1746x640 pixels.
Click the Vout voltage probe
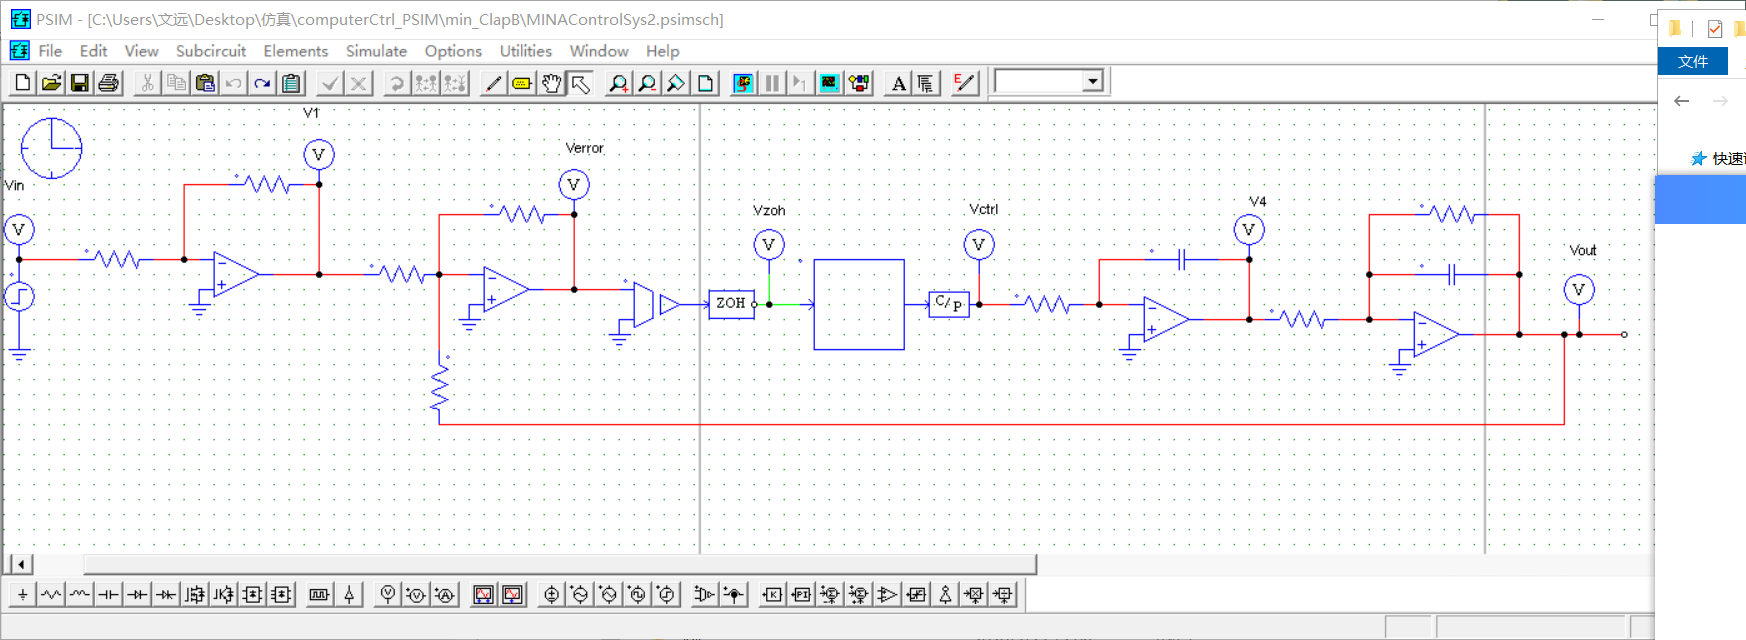click(x=1579, y=290)
